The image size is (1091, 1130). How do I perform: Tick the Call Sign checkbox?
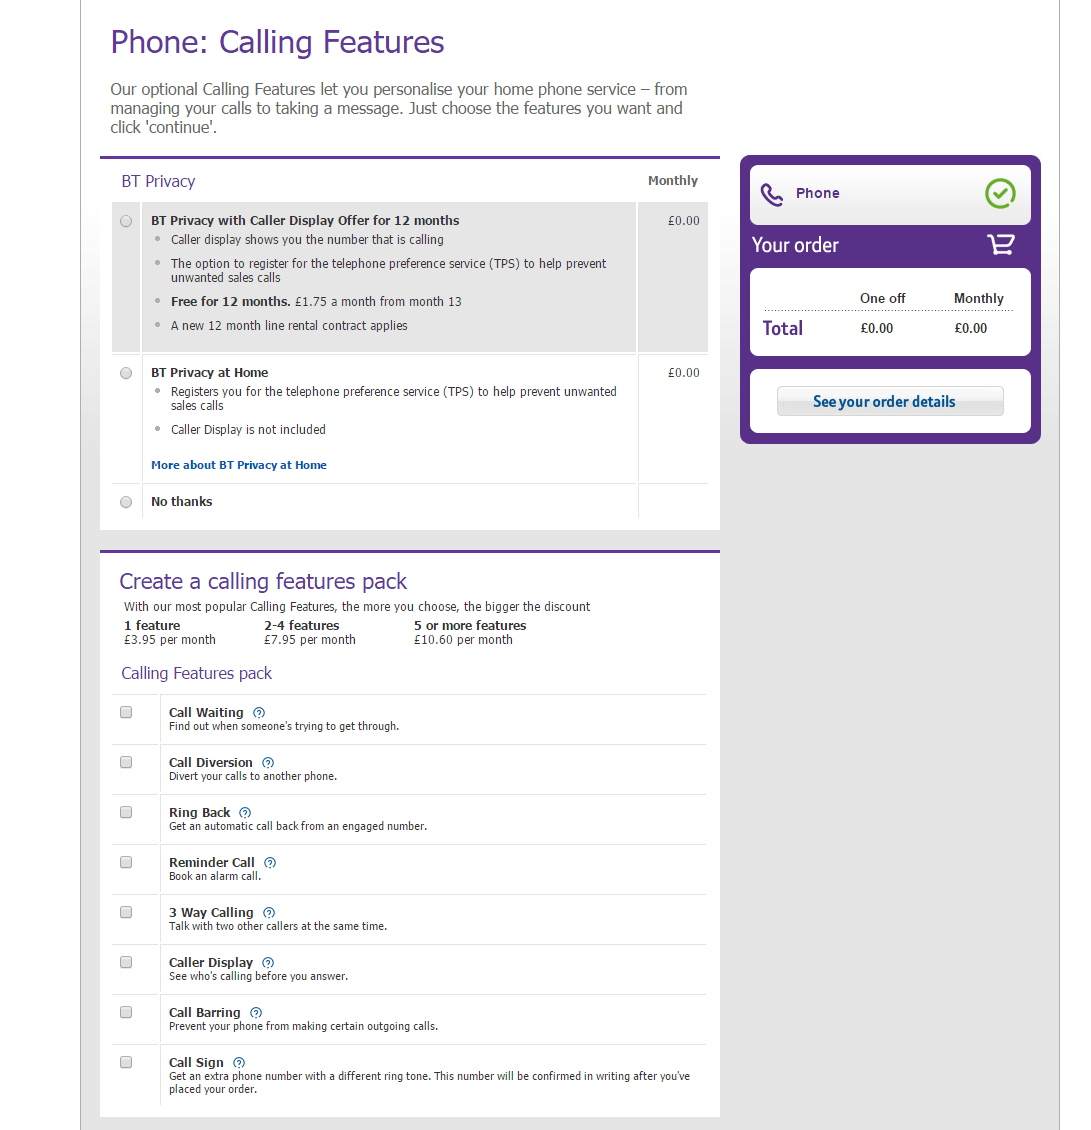(126, 1062)
